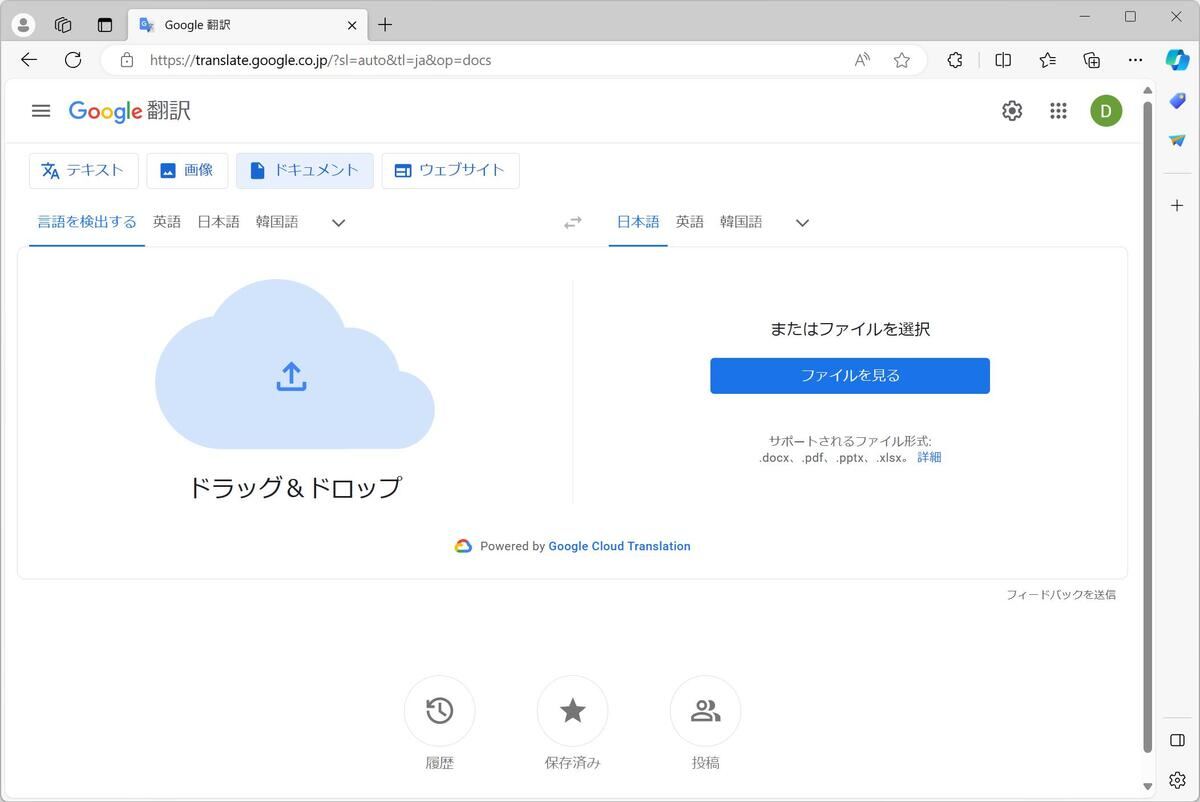Image resolution: width=1200 pixels, height=802 pixels.
Task: Click the address bar URL
Action: click(320, 60)
